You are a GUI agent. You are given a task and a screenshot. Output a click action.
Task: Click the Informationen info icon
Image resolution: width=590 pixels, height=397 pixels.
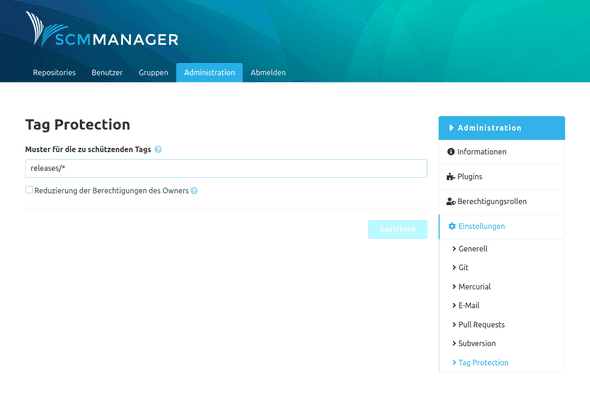[x=451, y=152]
